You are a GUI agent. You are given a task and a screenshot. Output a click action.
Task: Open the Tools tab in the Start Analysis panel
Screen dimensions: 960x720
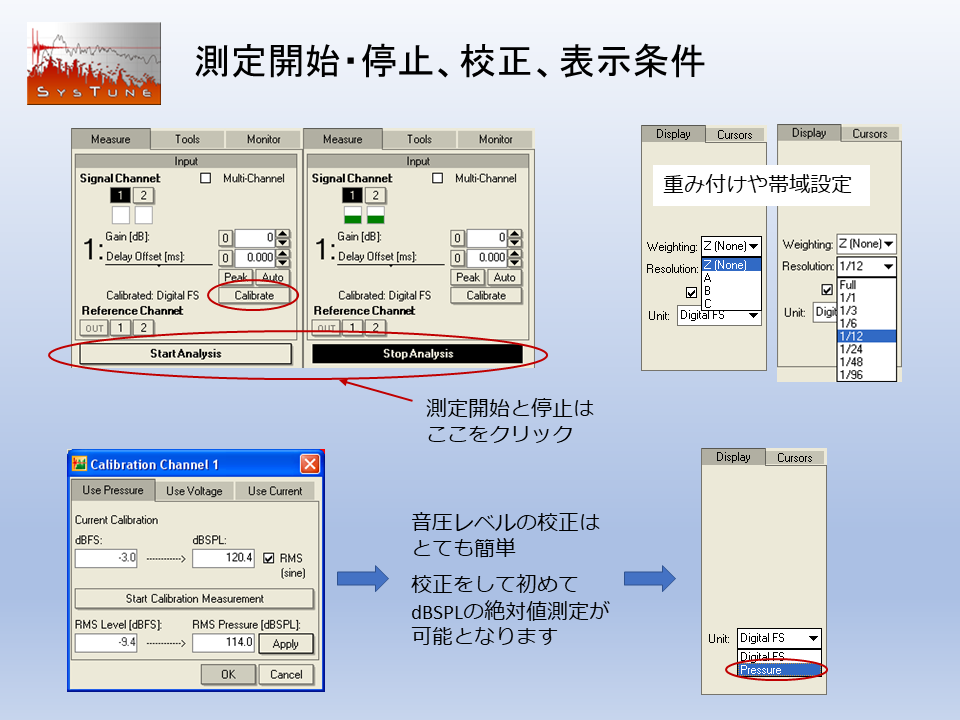187,140
